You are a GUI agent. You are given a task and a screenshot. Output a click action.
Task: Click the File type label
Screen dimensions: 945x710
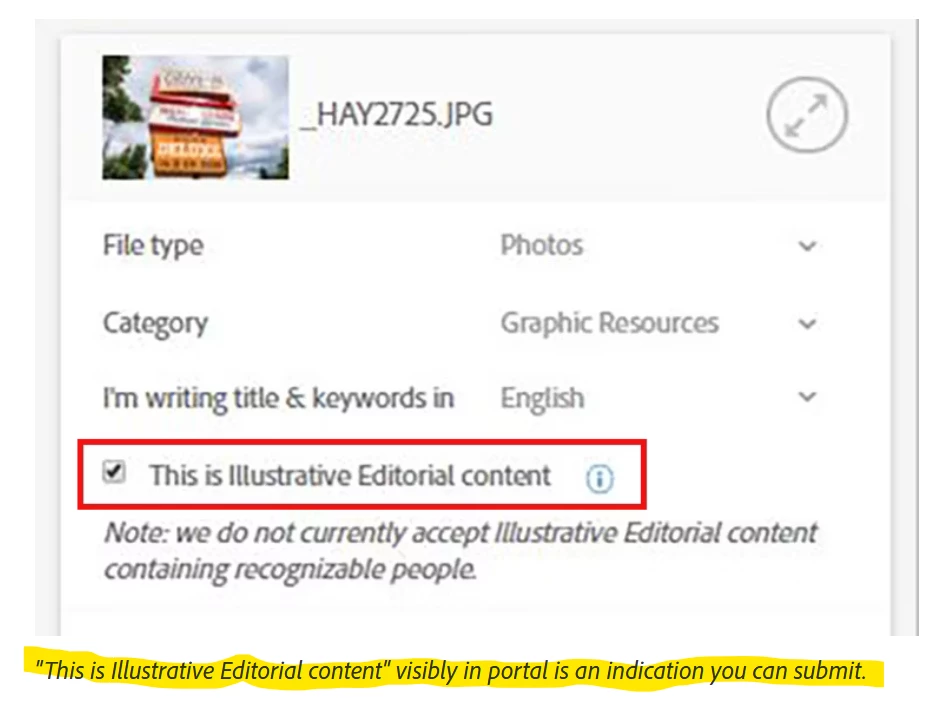click(x=153, y=246)
